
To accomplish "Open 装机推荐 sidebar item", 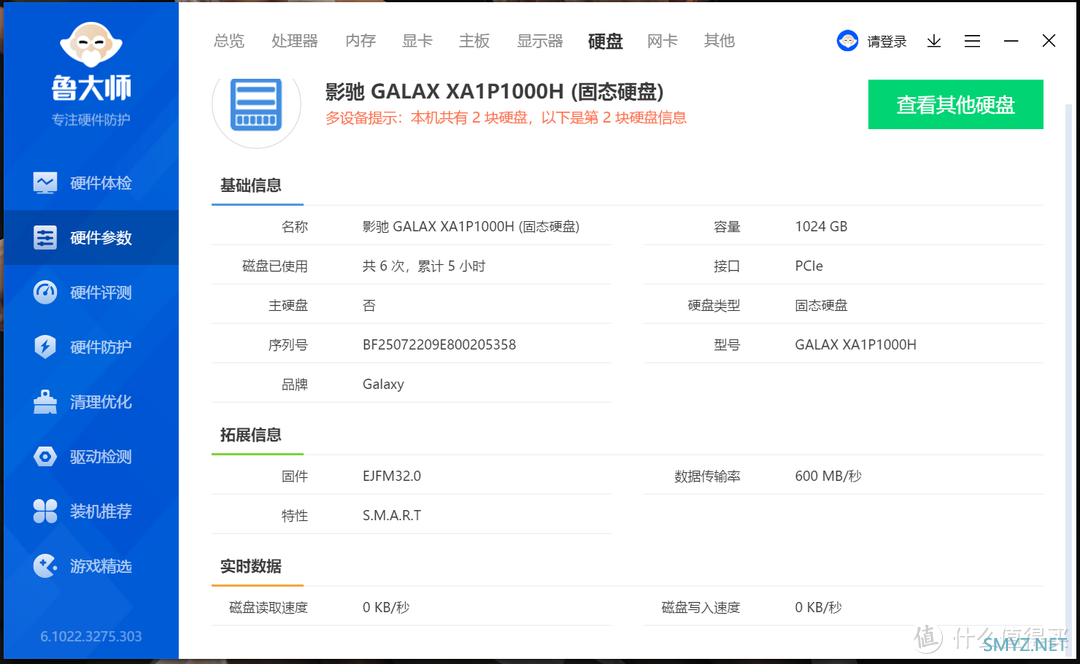I will click(x=91, y=511).
